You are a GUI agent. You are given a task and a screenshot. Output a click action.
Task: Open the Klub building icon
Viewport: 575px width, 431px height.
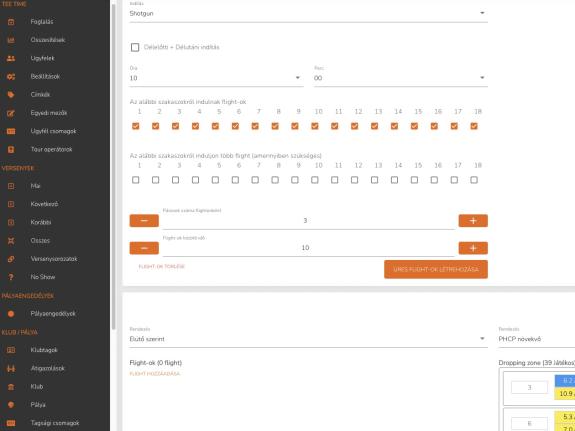tap(11, 387)
